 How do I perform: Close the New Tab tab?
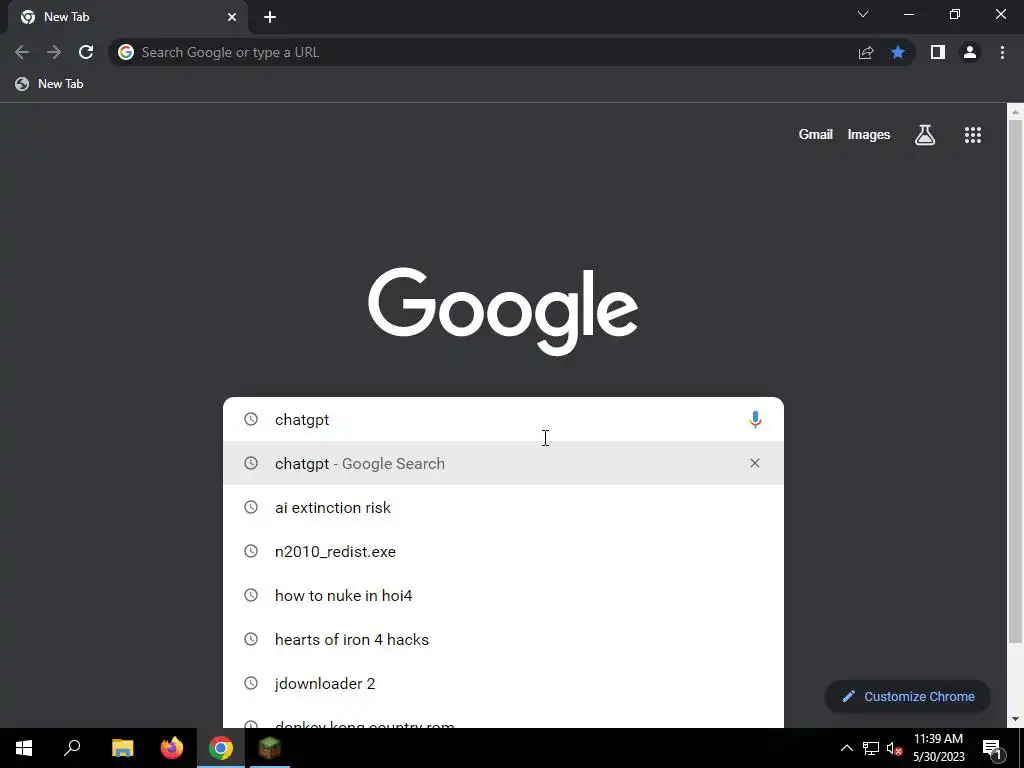(x=232, y=17)
